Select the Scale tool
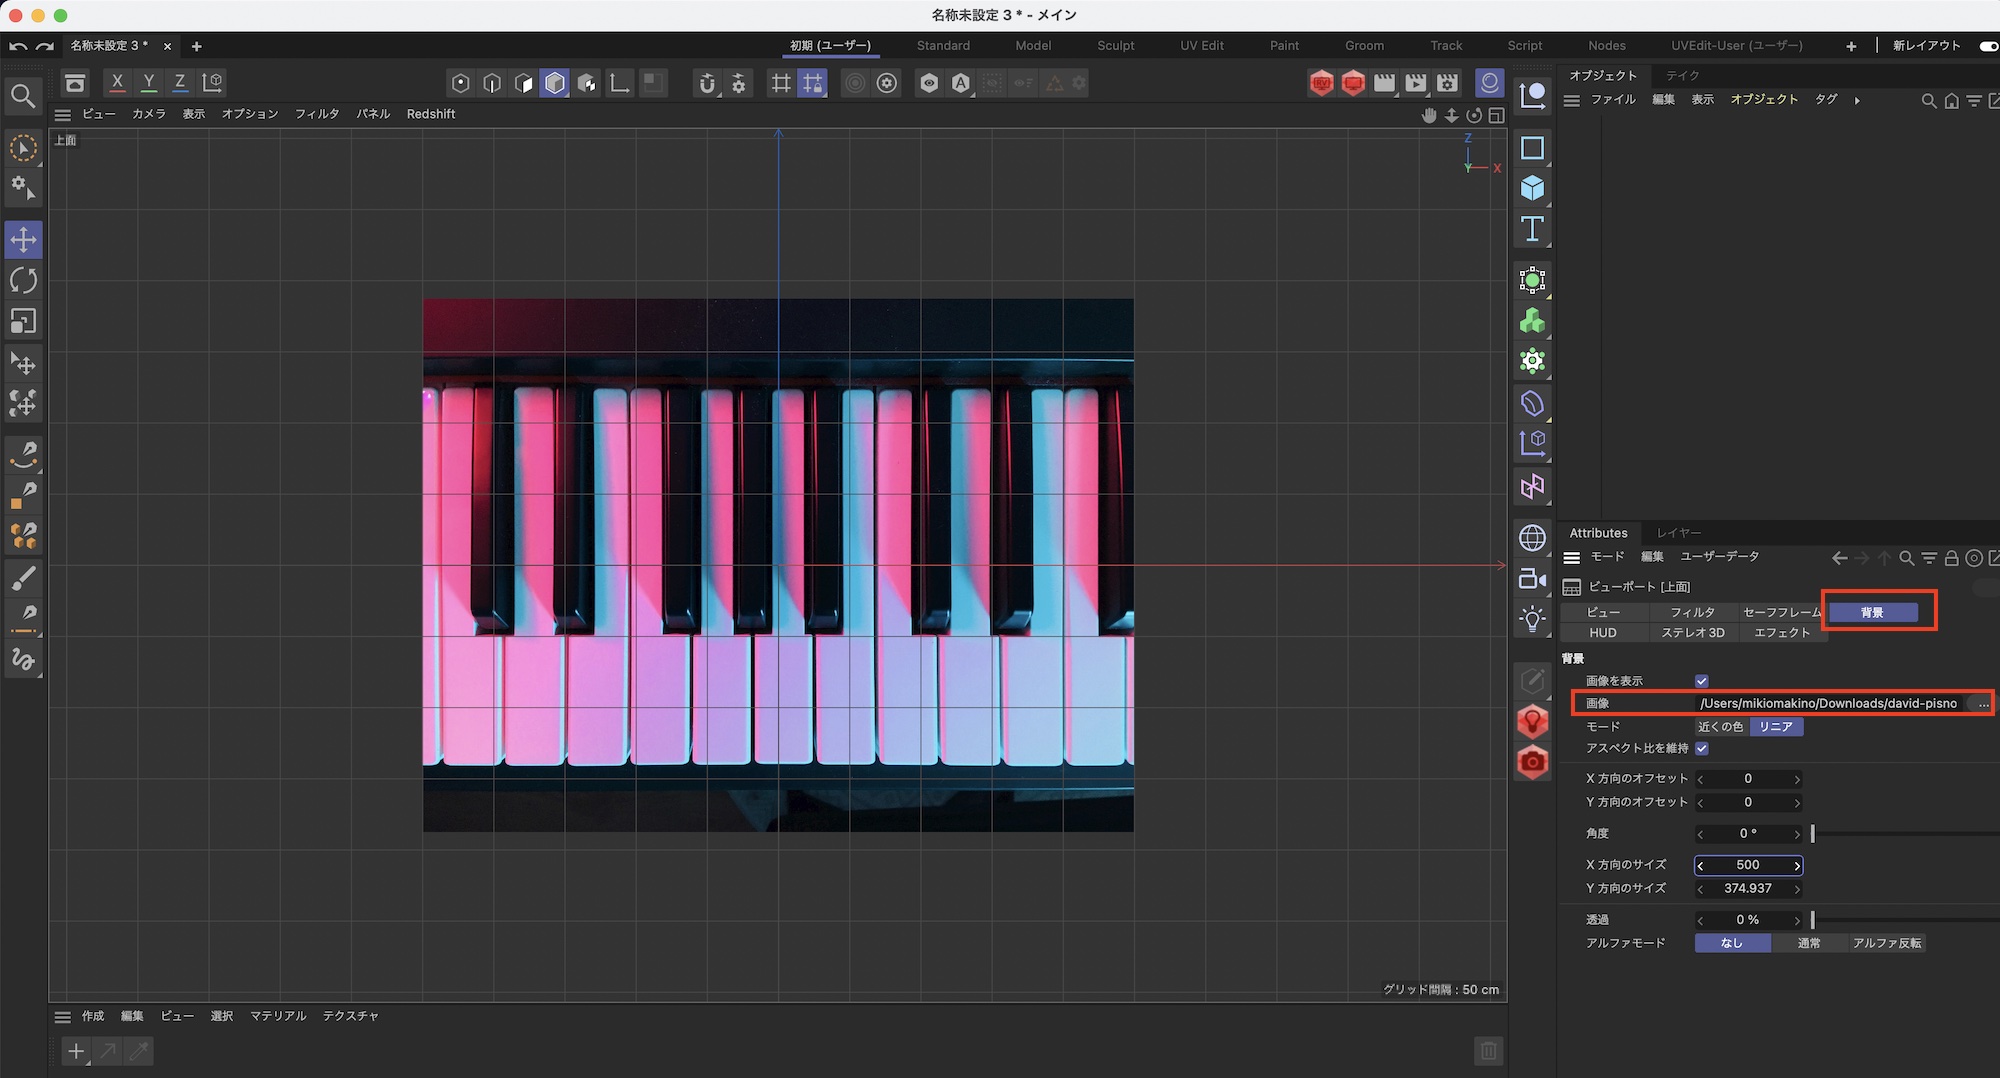 point(23,321)
